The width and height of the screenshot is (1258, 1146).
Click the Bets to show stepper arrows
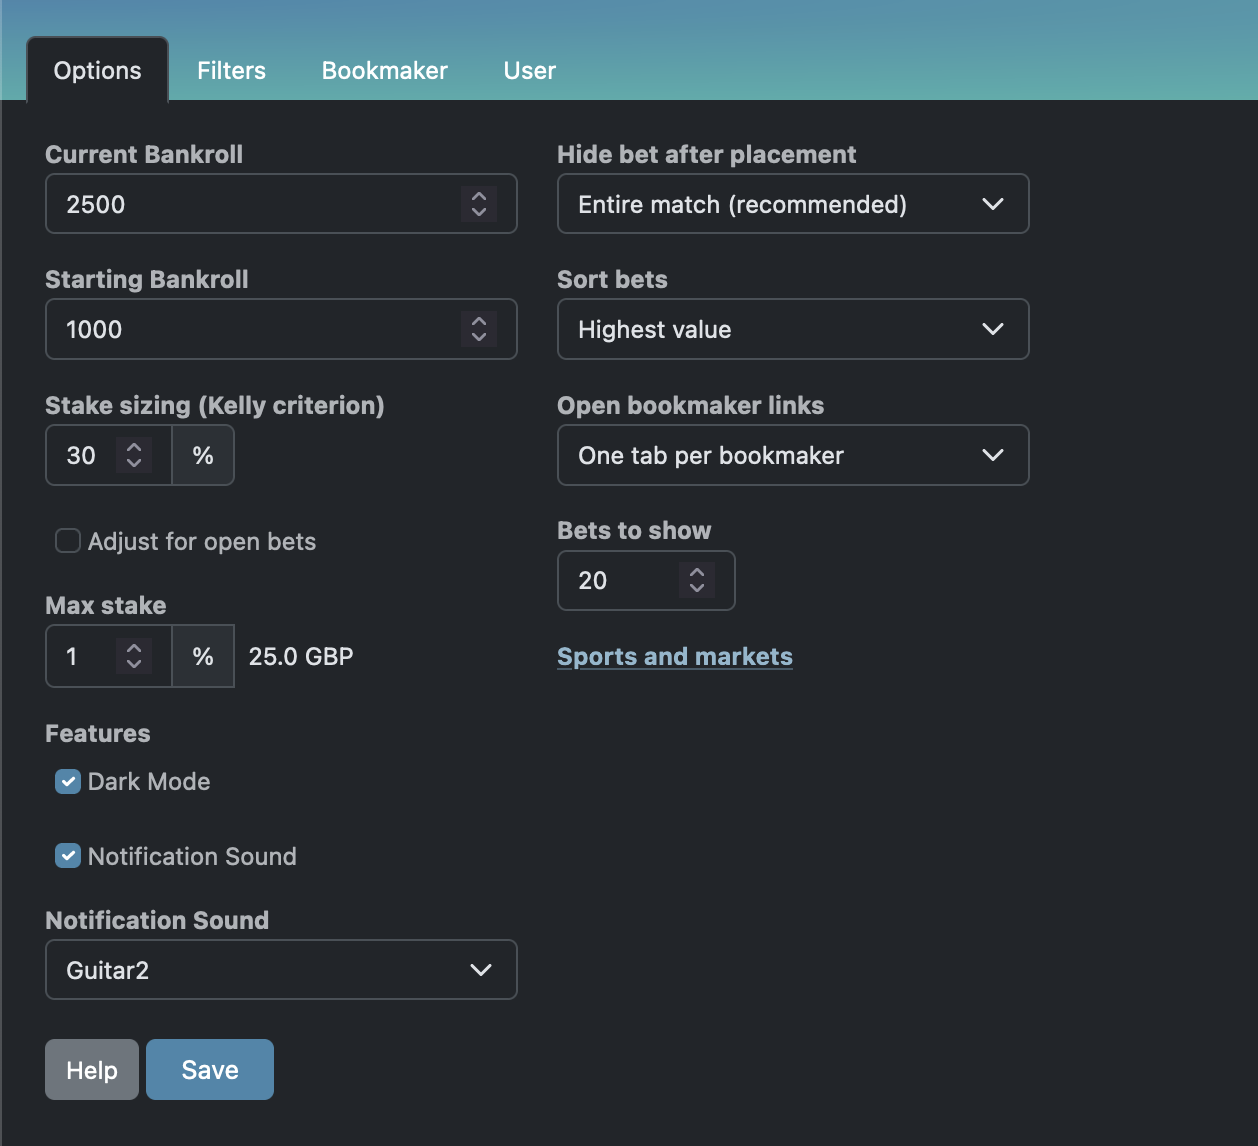click(697, 580)
